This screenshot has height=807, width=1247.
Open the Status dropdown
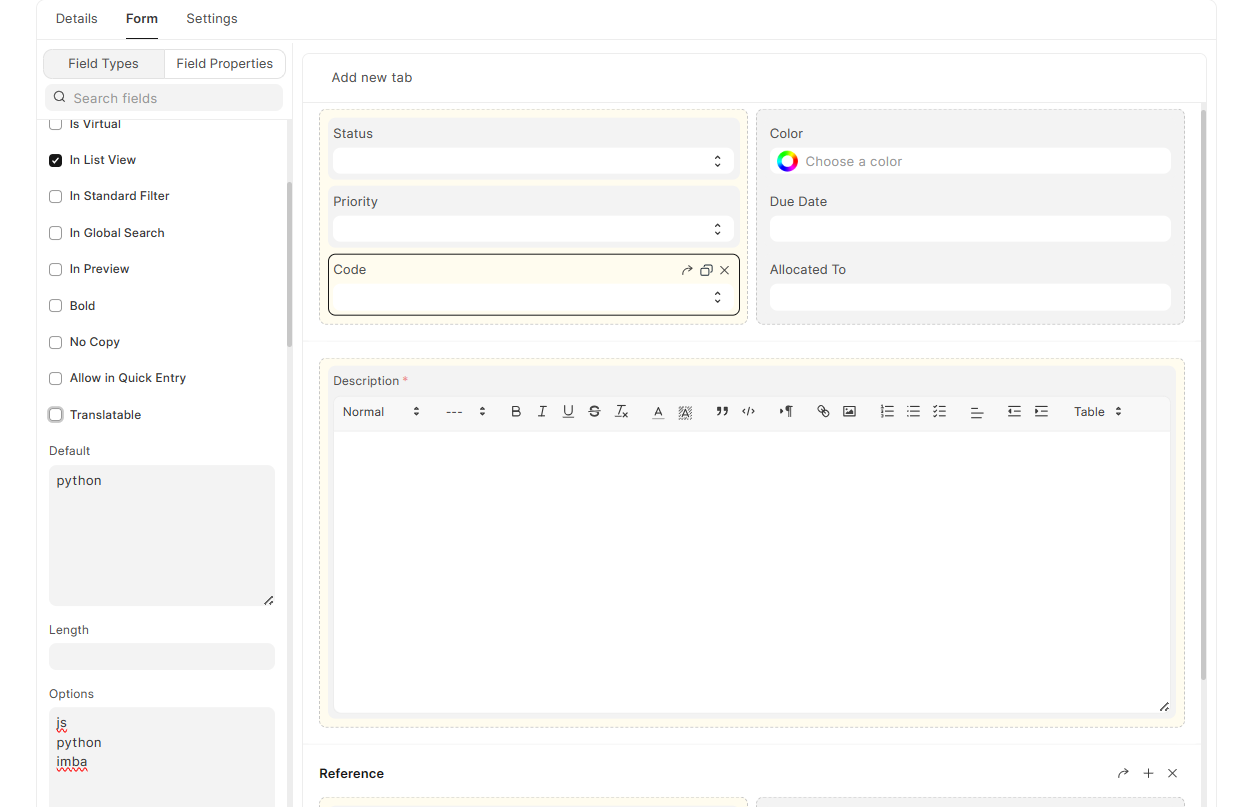point(533,161)
